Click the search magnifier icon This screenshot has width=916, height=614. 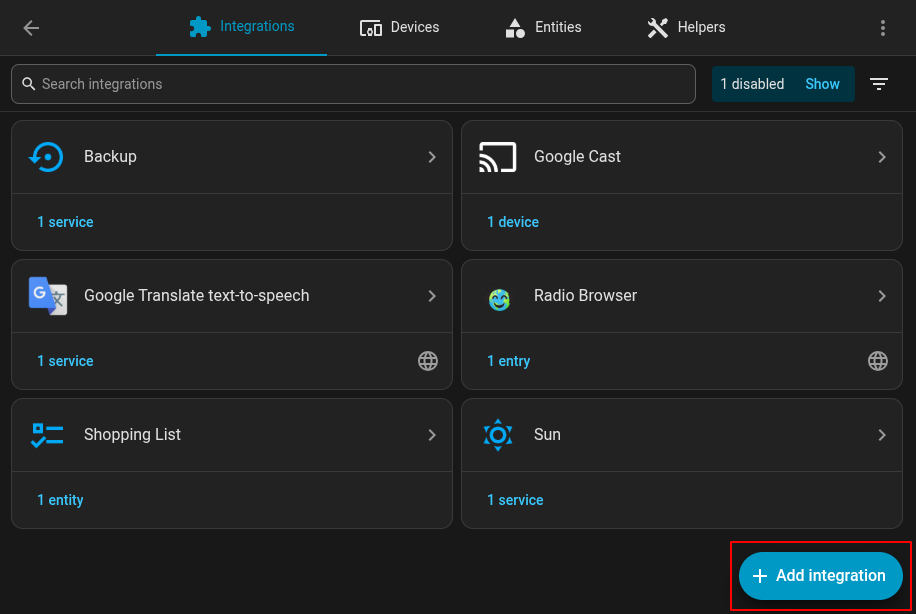29,84
